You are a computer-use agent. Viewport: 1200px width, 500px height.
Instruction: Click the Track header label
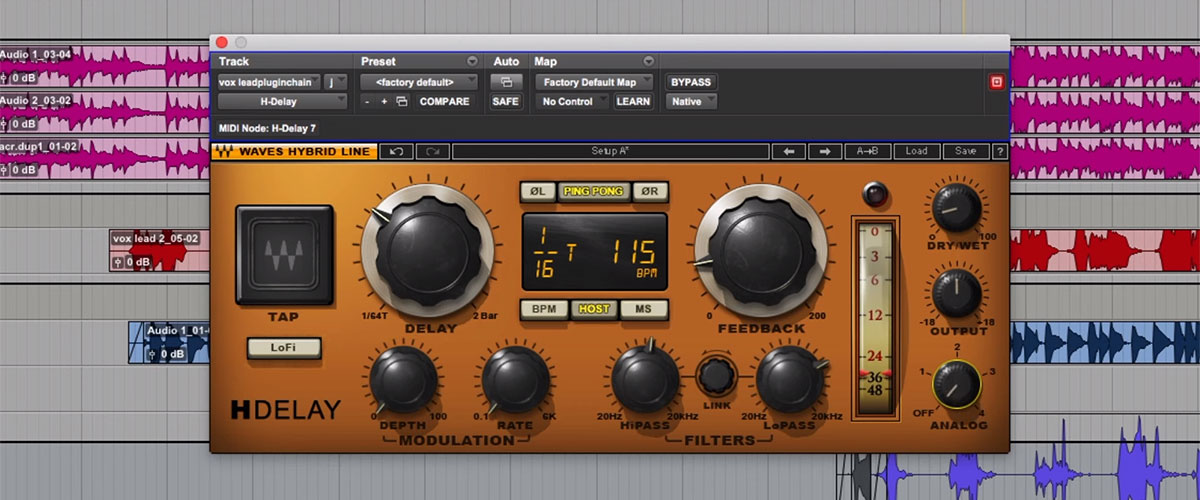(x=234, y=62)
